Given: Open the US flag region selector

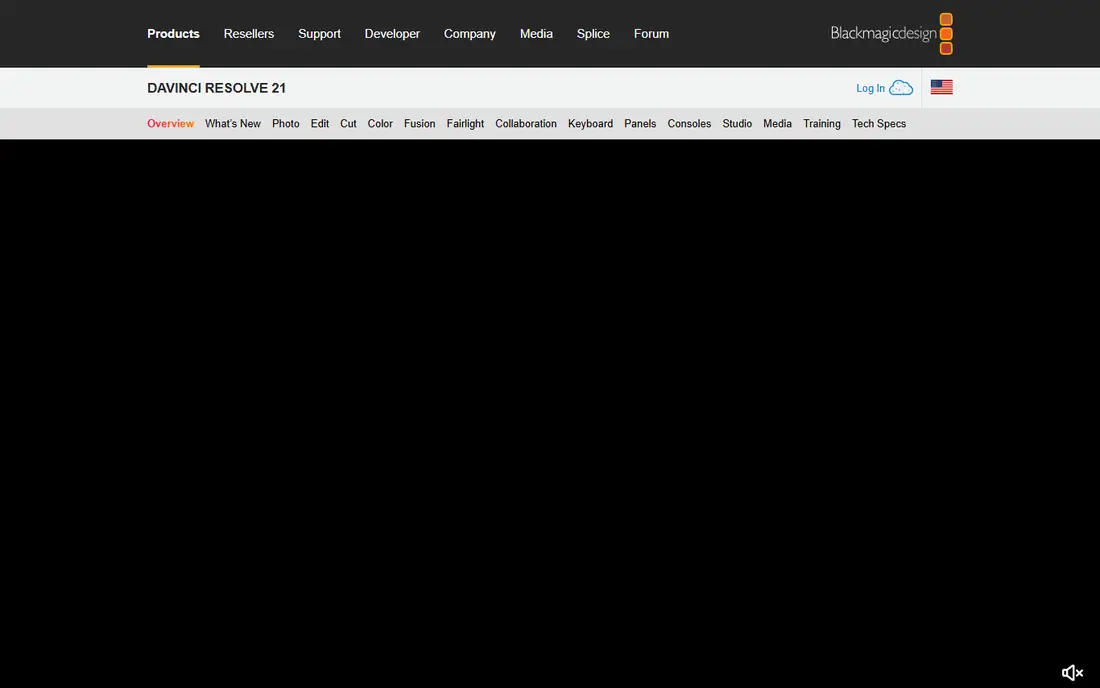Looking at the screenshot, I should click(x=941, y=87).
